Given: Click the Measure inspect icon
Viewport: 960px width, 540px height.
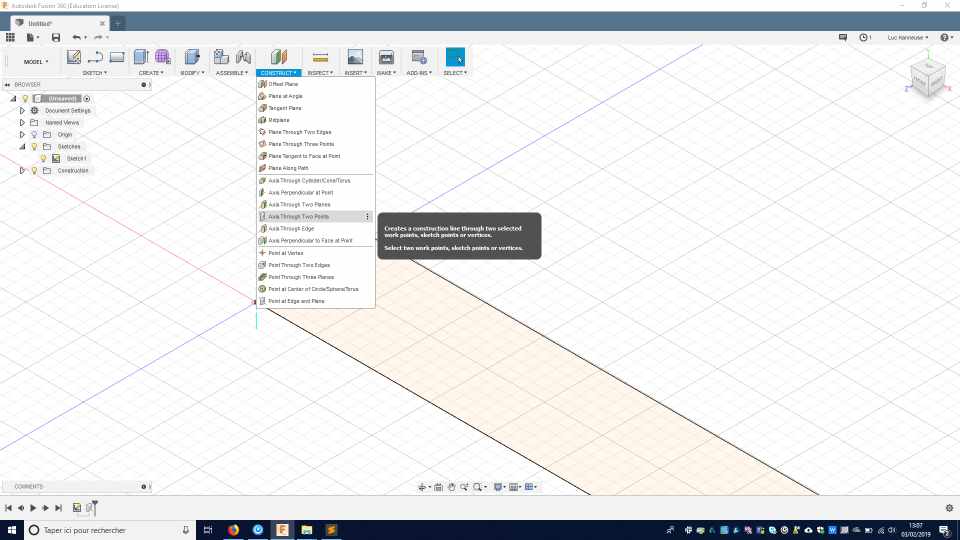Looking at the screenshot, I should 320,57.
